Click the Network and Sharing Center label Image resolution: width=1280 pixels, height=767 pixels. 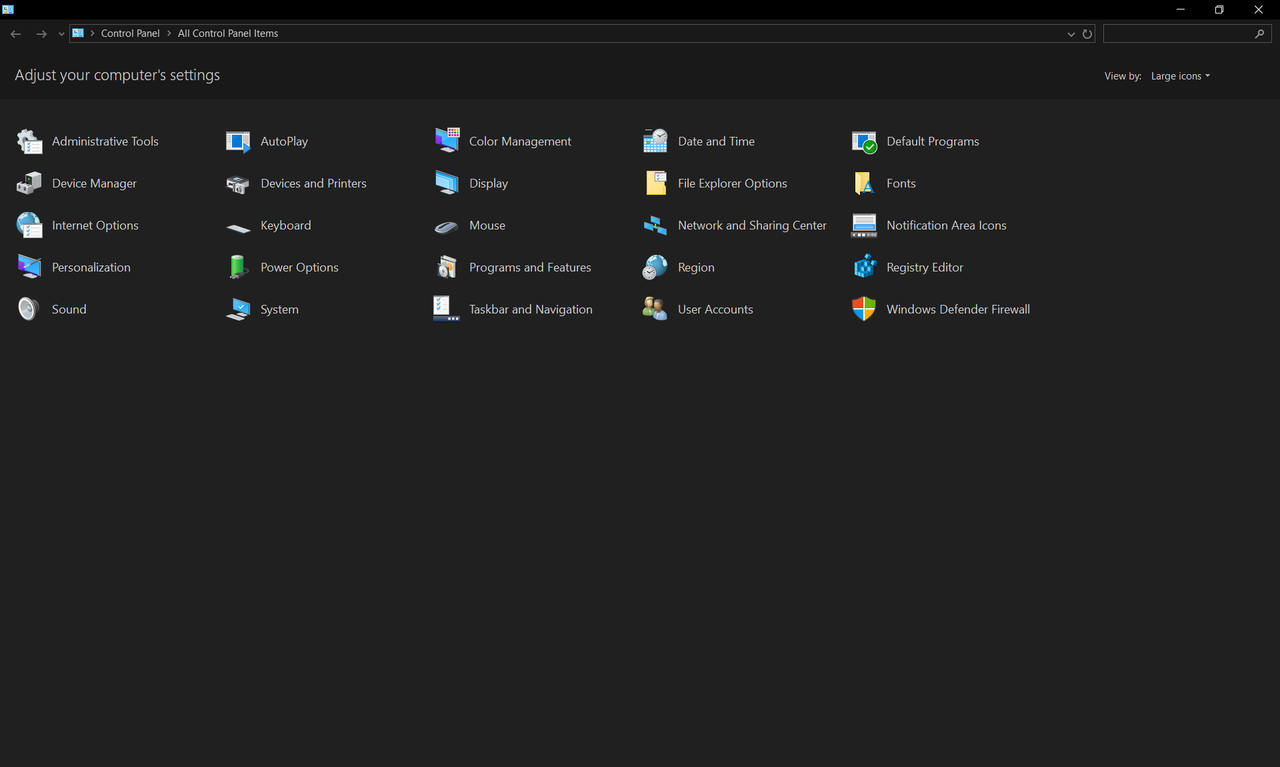coord(752,225)
